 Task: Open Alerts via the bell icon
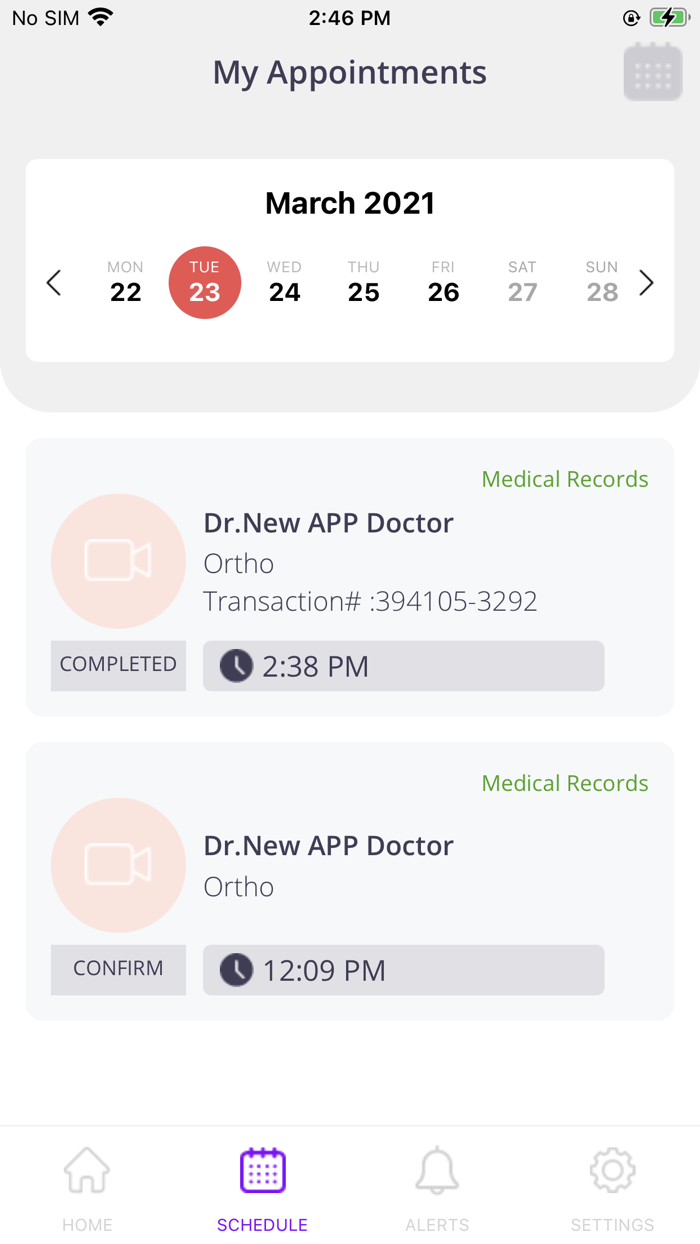[437, 1169]
